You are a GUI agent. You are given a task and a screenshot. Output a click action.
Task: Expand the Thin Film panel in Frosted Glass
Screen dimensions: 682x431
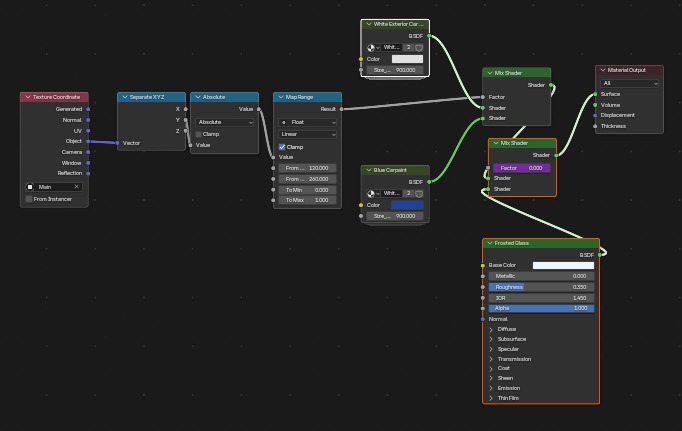(x=491, y=398)
